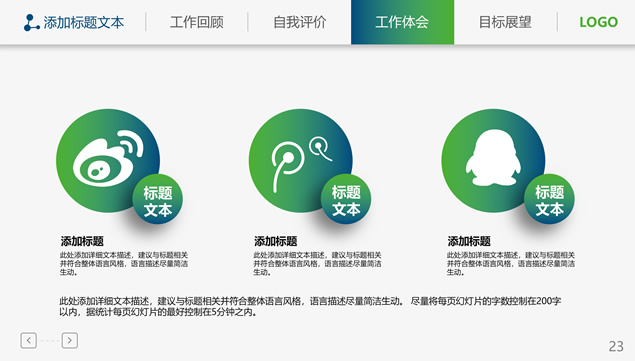
Task: Click the 标题文本 badge on the middle circle
Action: (346, 199)
